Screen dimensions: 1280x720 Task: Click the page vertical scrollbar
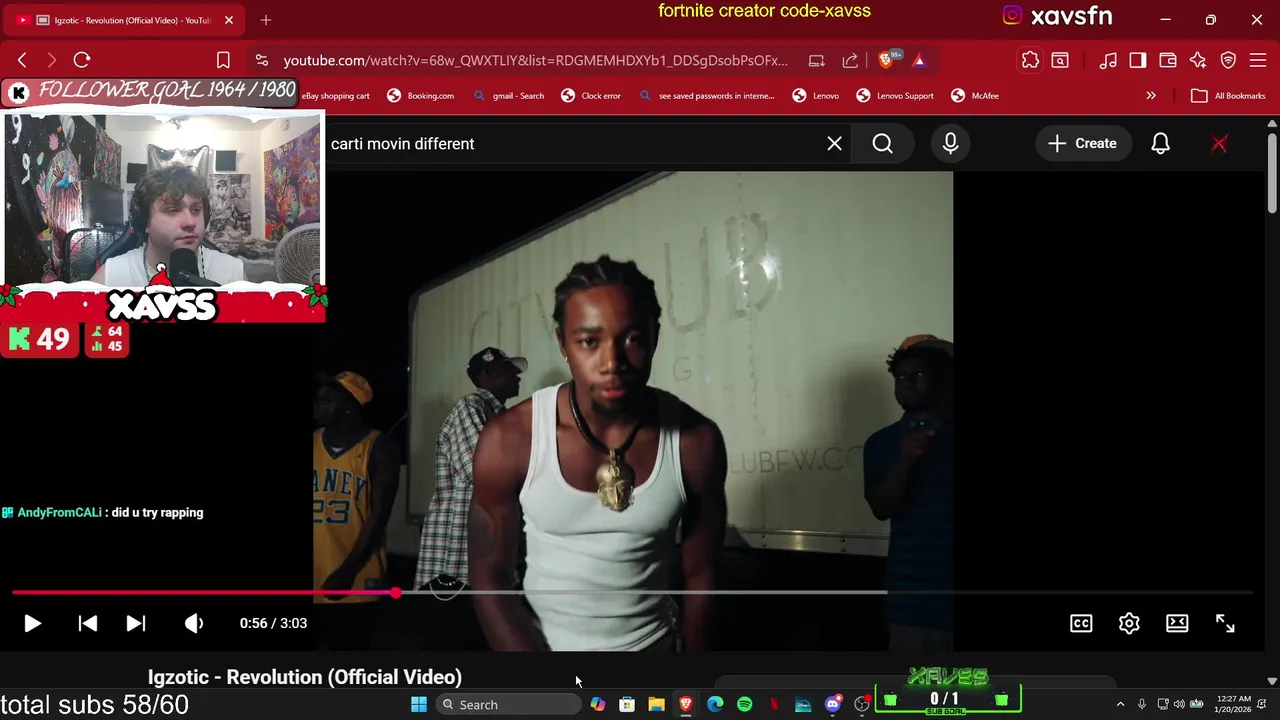coord(1272,172)
